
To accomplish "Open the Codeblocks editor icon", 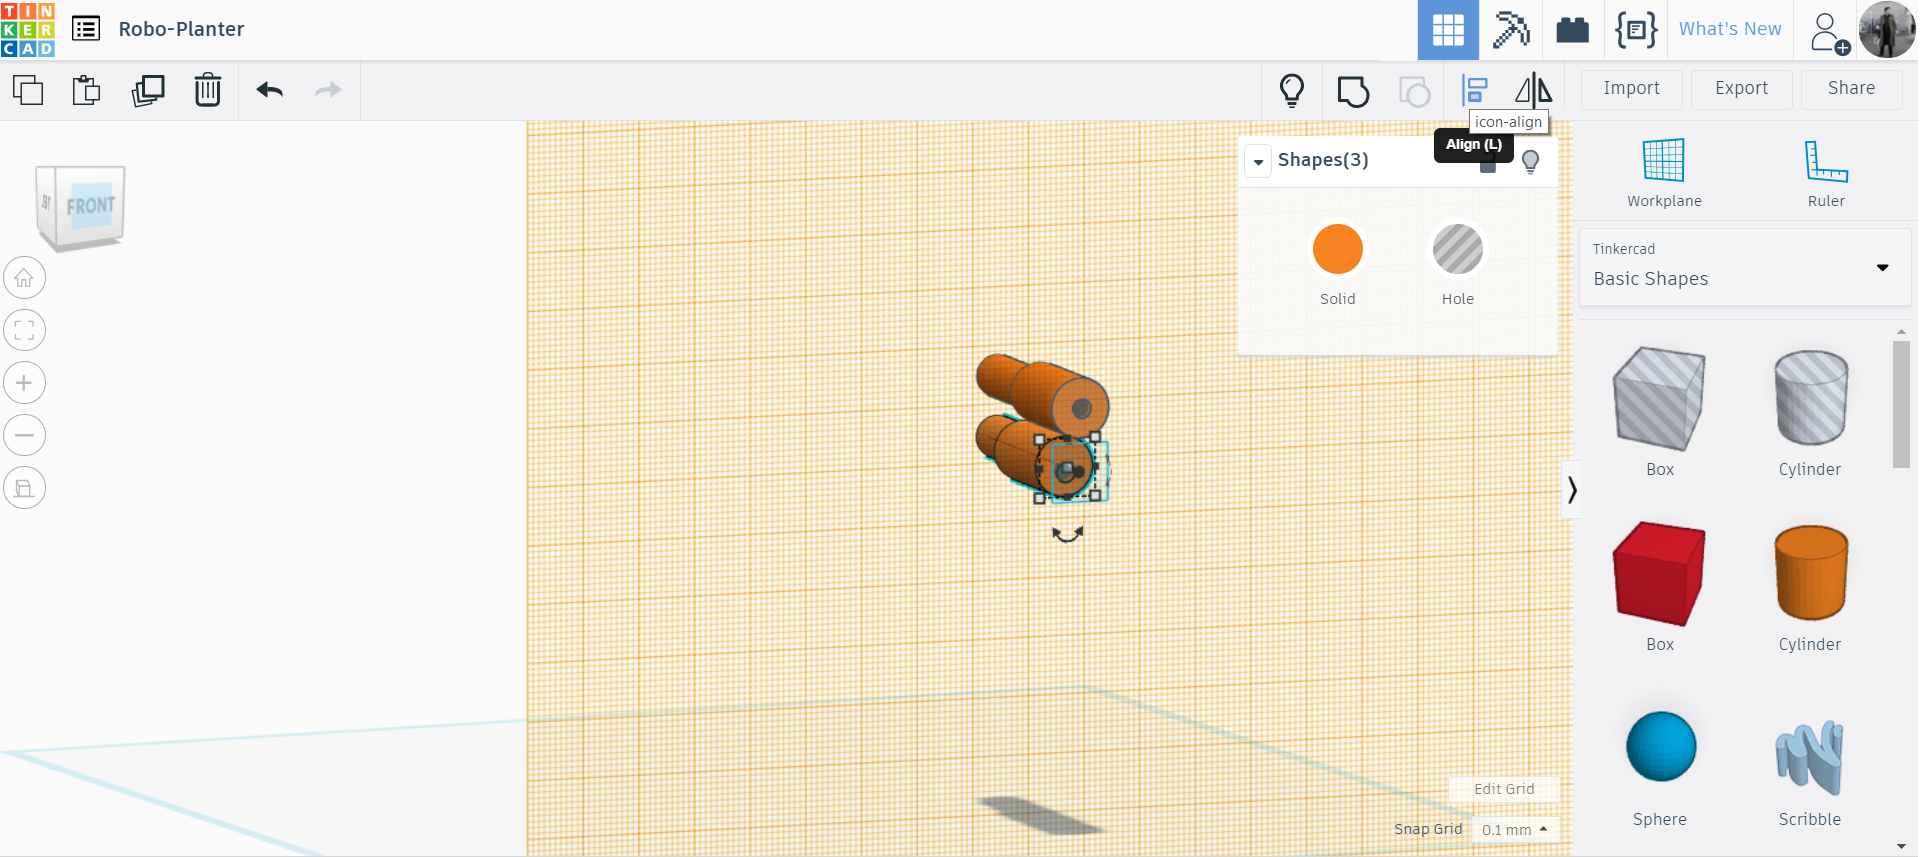I will pyautogui.click(x=1636, y=30).
